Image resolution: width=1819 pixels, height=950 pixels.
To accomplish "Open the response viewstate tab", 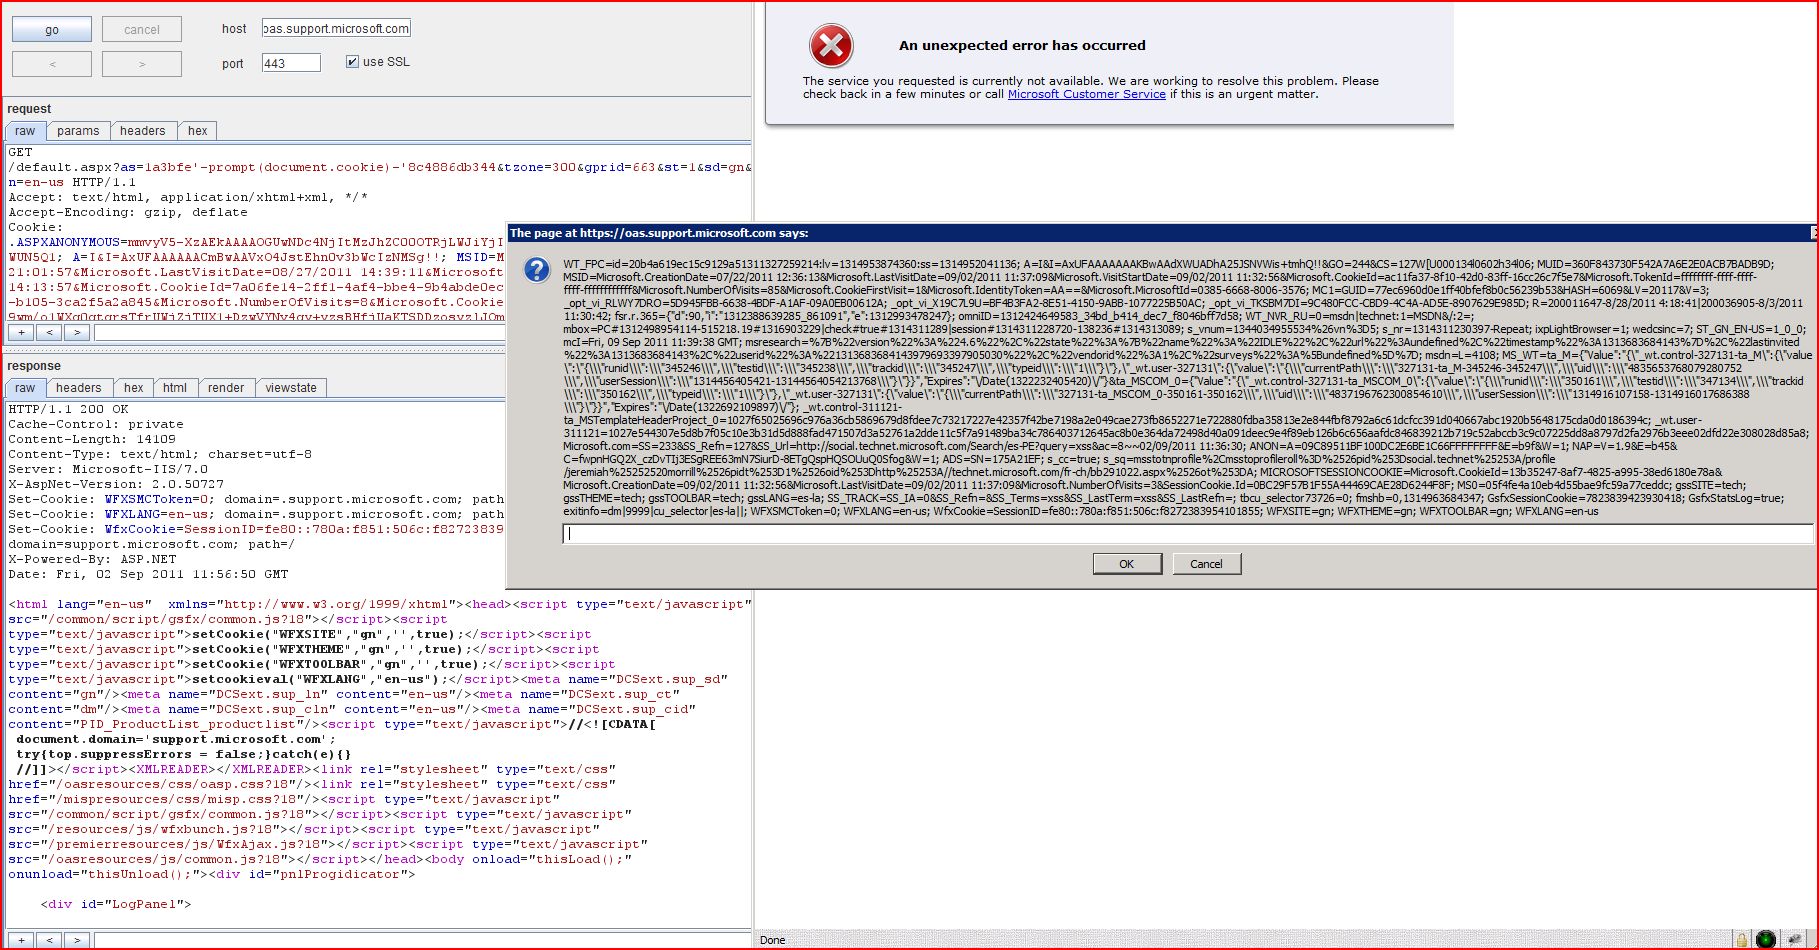I will click(291, 388).
